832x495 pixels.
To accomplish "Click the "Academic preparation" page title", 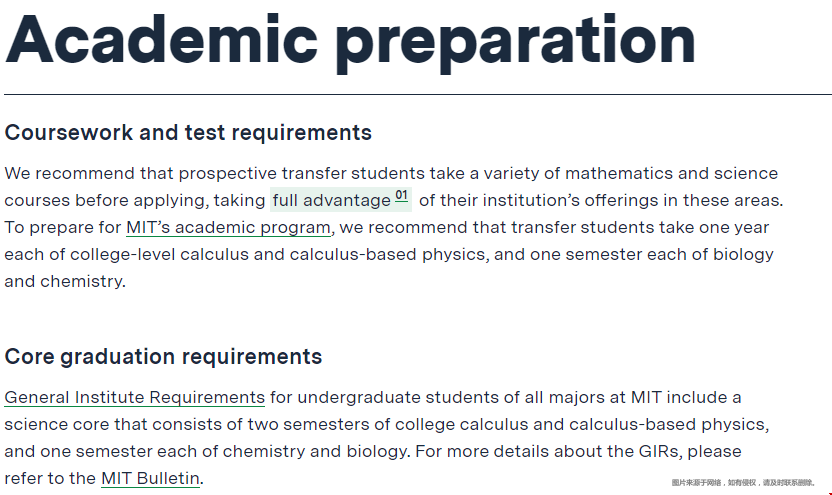I will [351, 41].
